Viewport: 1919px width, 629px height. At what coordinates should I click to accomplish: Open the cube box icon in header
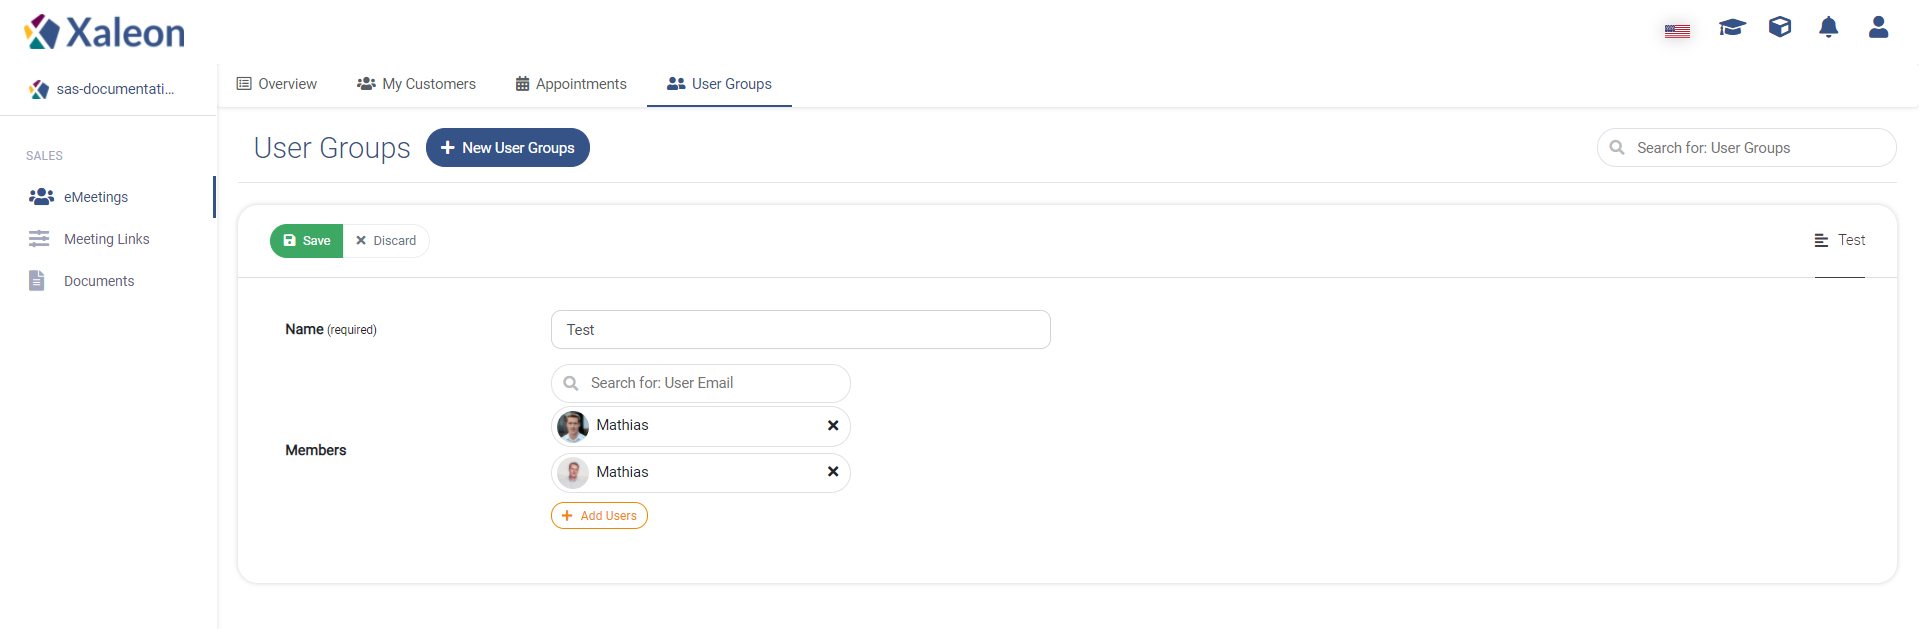tap(1780, 27)
